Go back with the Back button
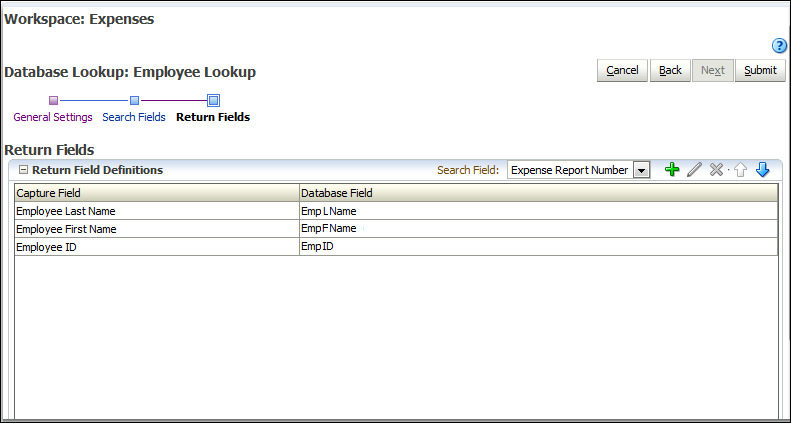The height and width of the screenshot is (423, 791). click(x=670, y=71)
